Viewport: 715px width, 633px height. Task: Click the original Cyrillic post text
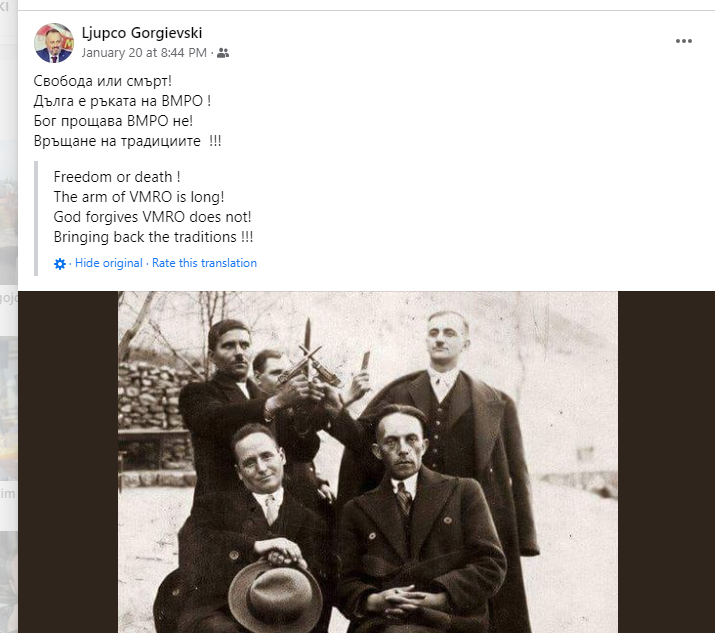click(127, 111)
